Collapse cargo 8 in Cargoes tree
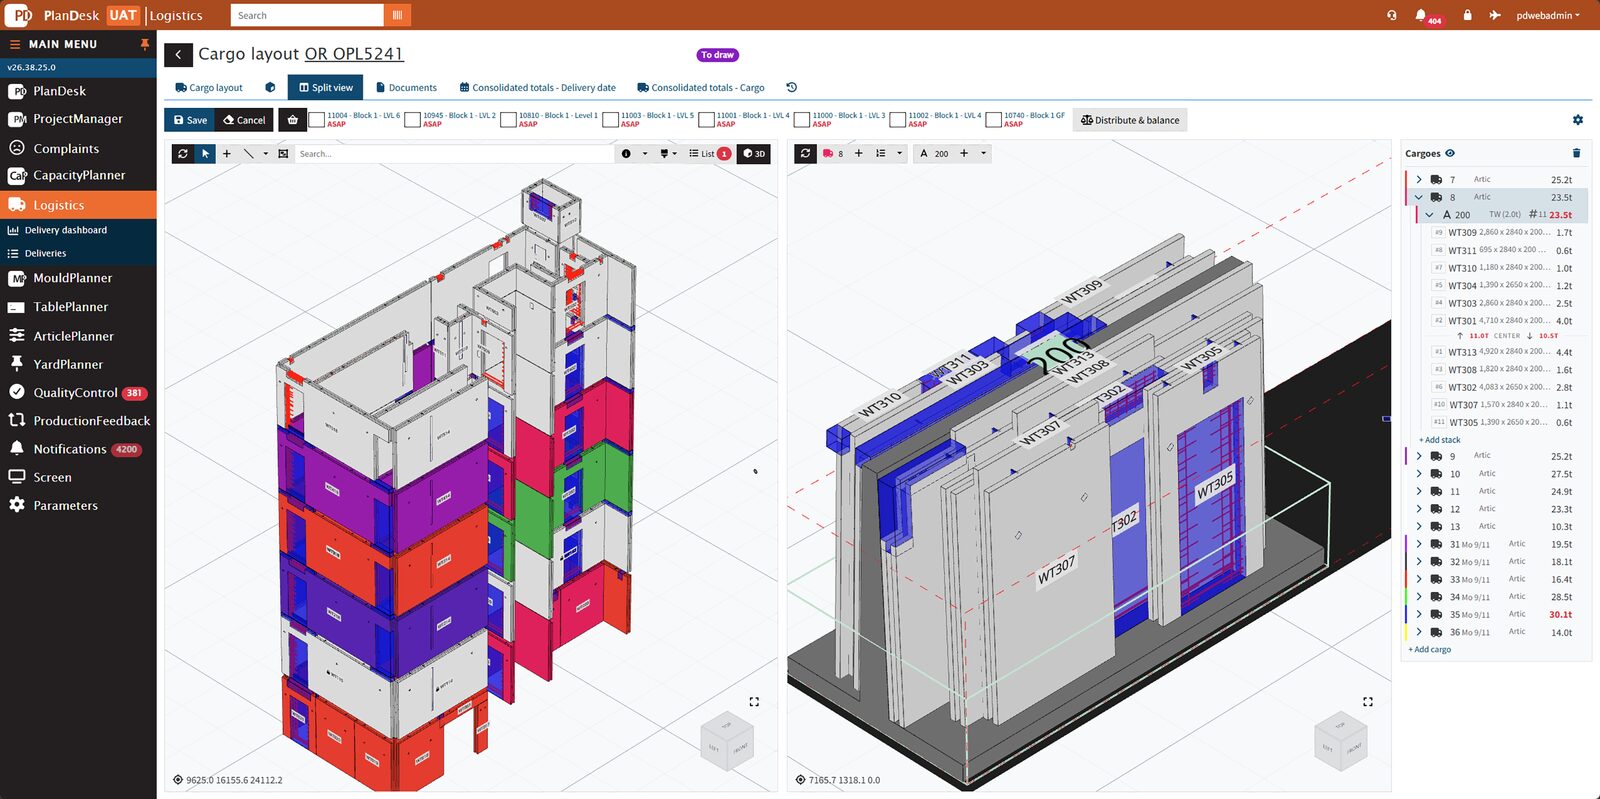 pos(1418,197)
